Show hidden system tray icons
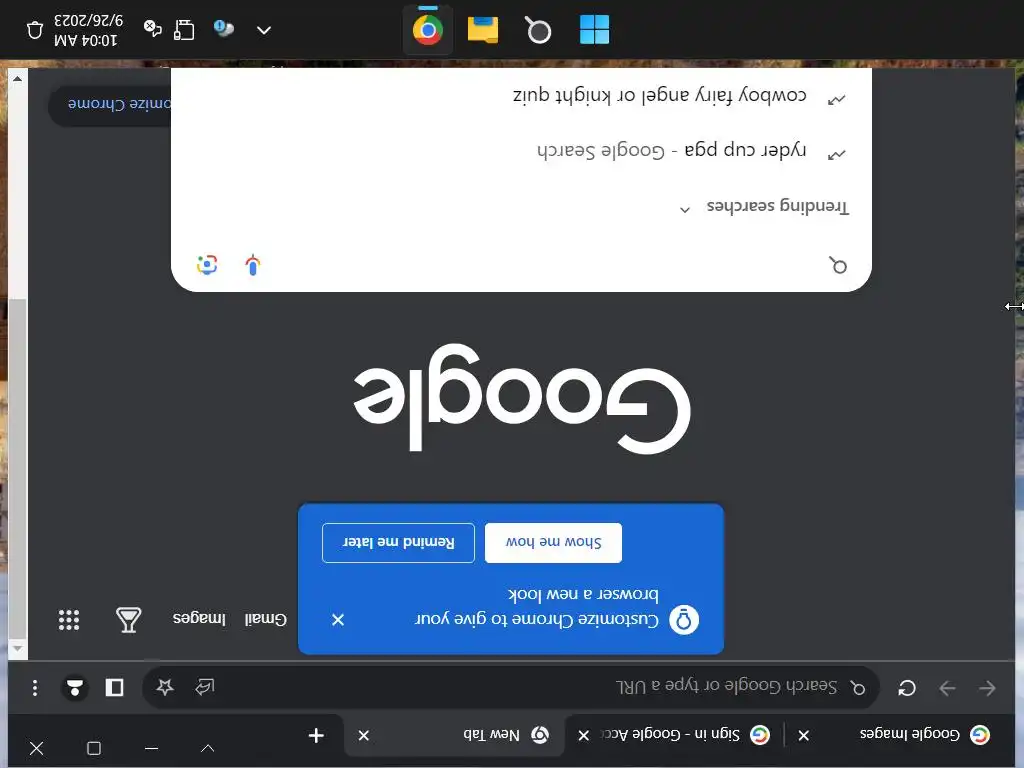The height and width of the screenshot is (768, 1024). [264, 30]
